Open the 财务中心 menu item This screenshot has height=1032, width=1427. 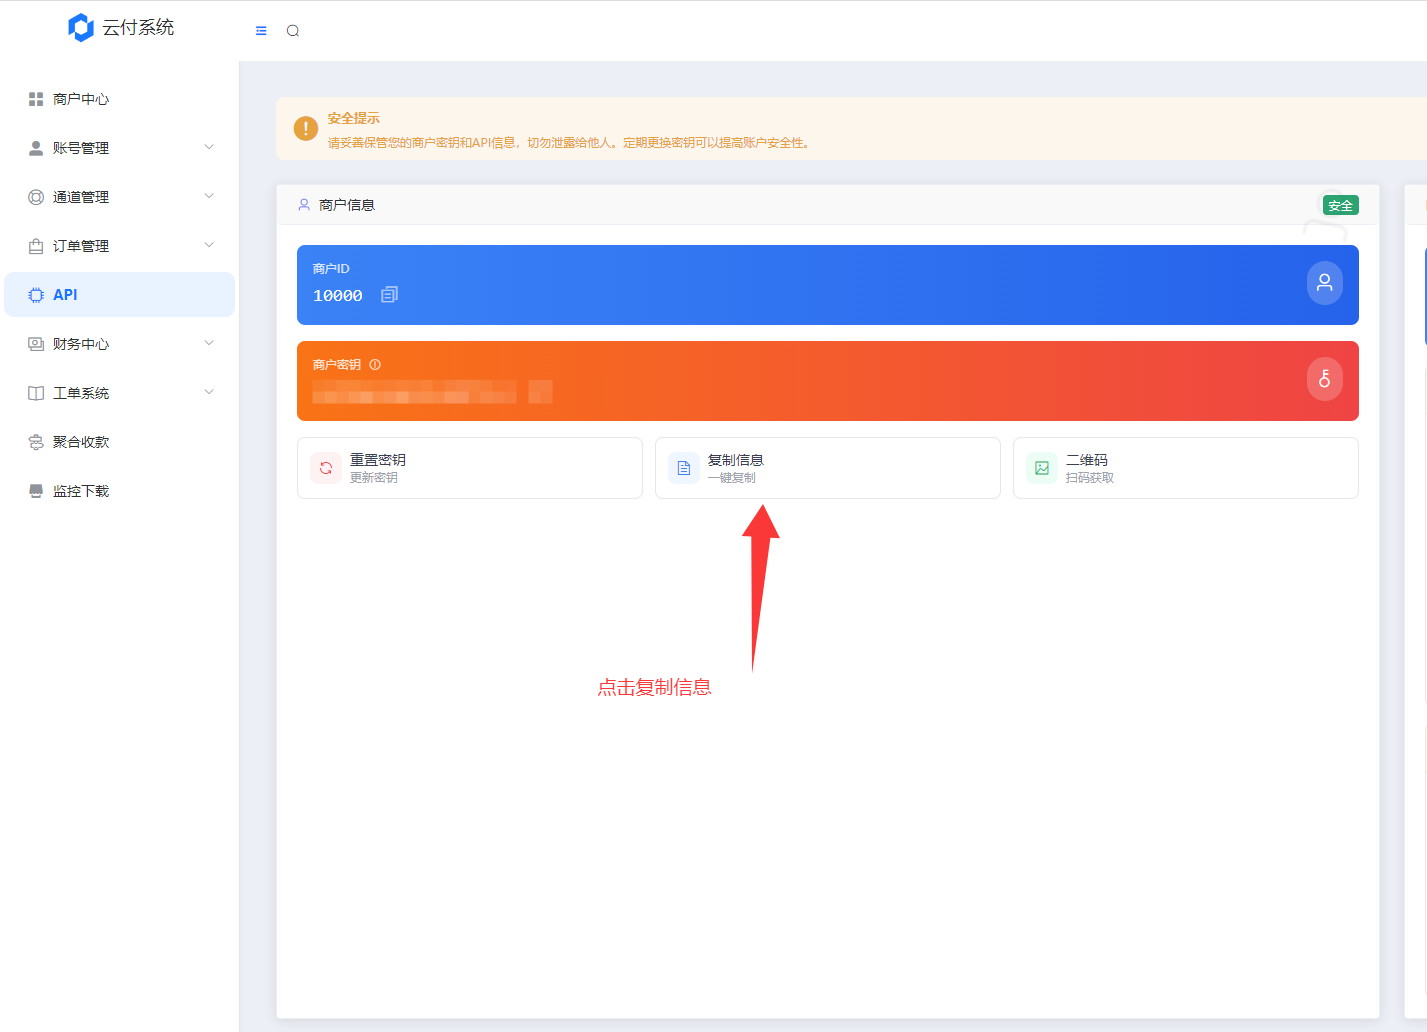tap(120, 344)
